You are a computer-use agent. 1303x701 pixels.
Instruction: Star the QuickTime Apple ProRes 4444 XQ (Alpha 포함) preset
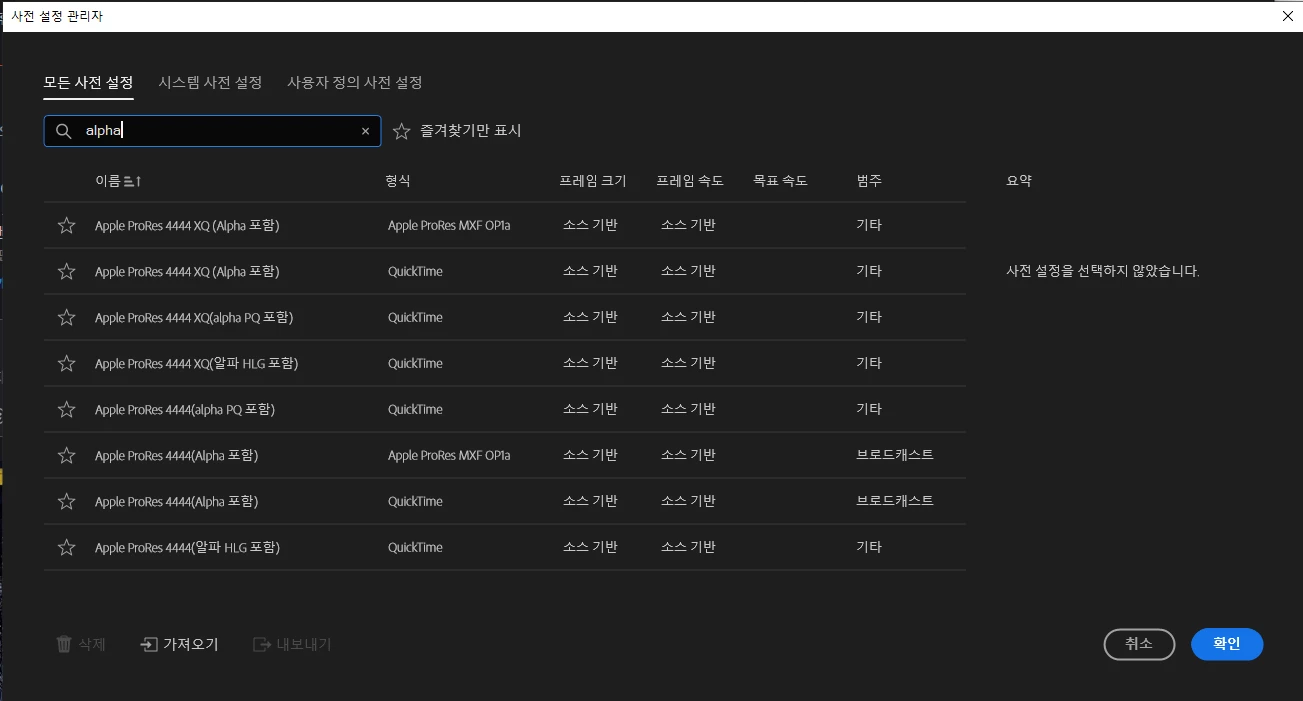(67, 271)
